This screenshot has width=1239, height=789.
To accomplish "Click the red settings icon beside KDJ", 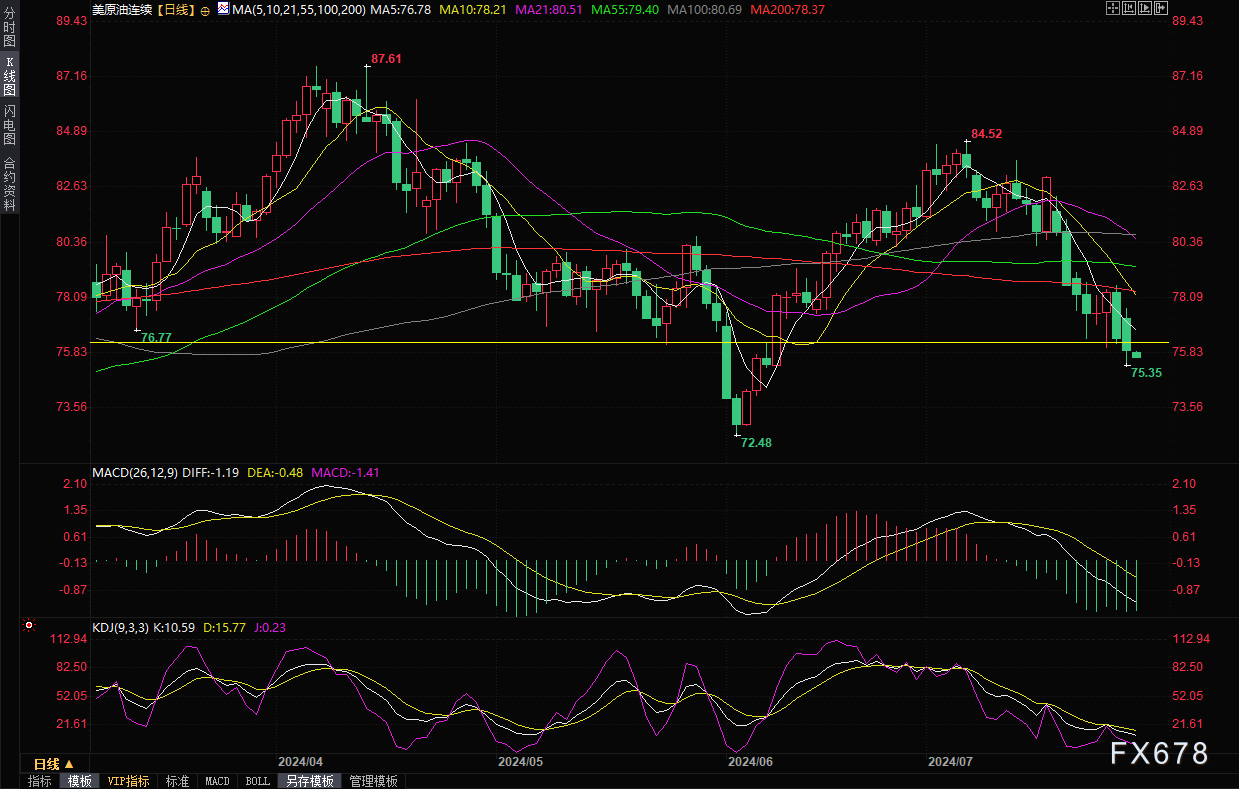I will point(29,627).
